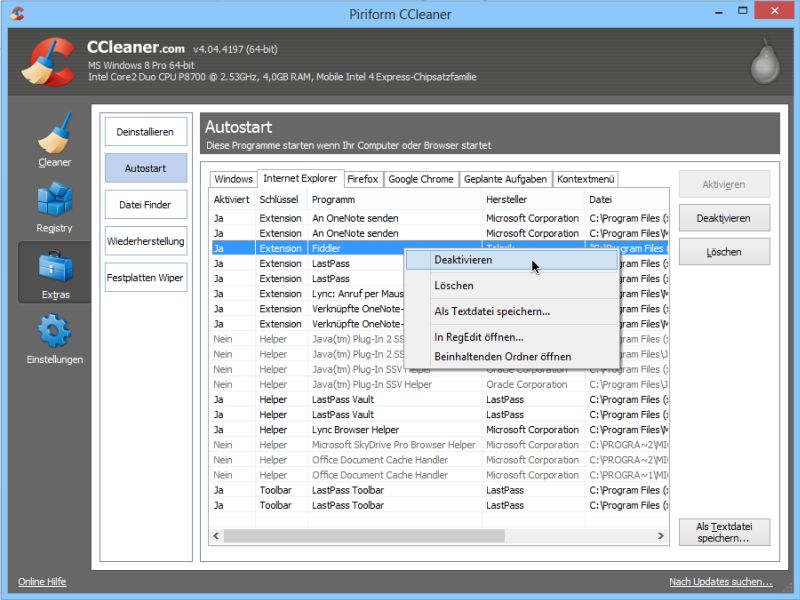Open the Deinstallieren panel
The width and height of the screenshot is (800, 600).
click(x=145, y=132)
